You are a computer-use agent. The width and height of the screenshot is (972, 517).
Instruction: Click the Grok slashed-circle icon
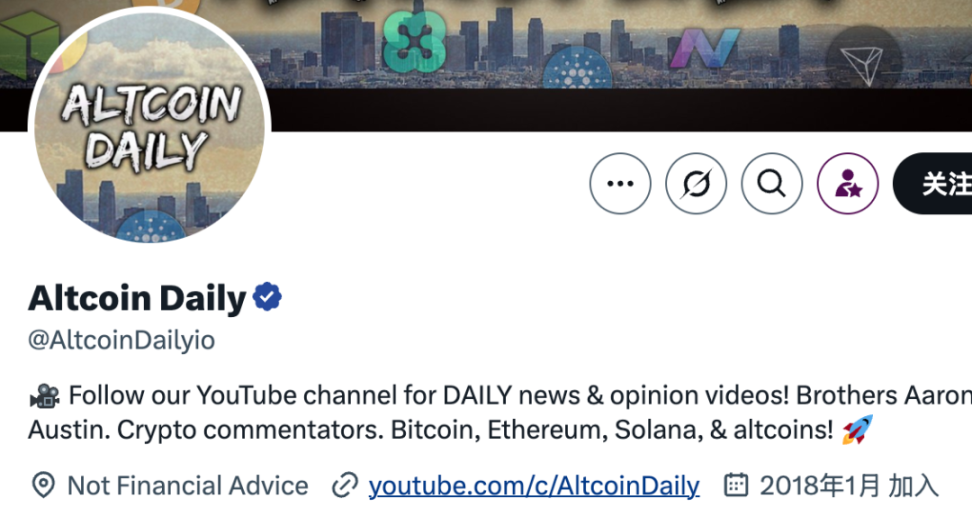[x=696, y=183]
